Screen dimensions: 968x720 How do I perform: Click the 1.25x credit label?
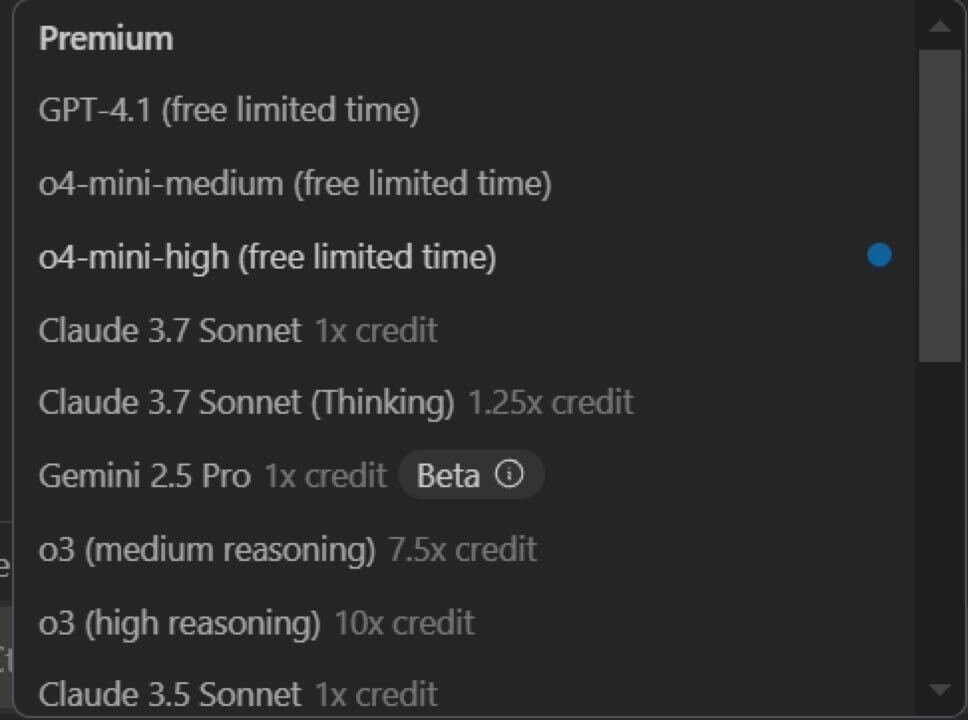[x=551, y=402]
